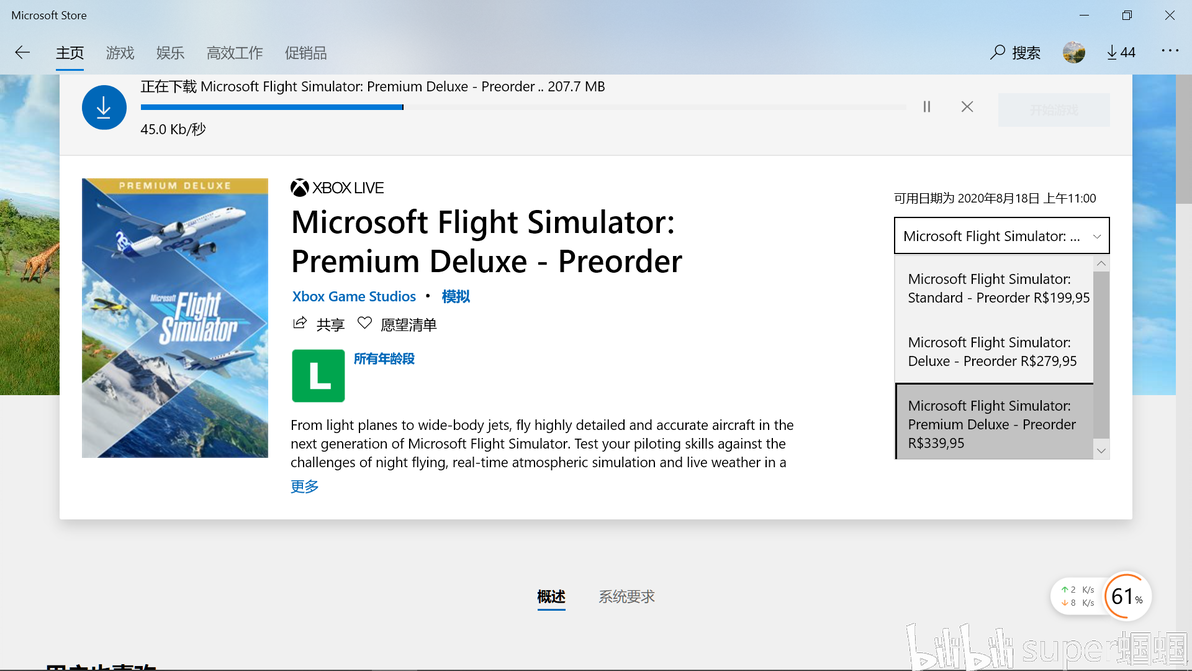Screen dimensions: 1192x671
Task: Click the blue download arrow circle
Action: [x=104, y=107]
